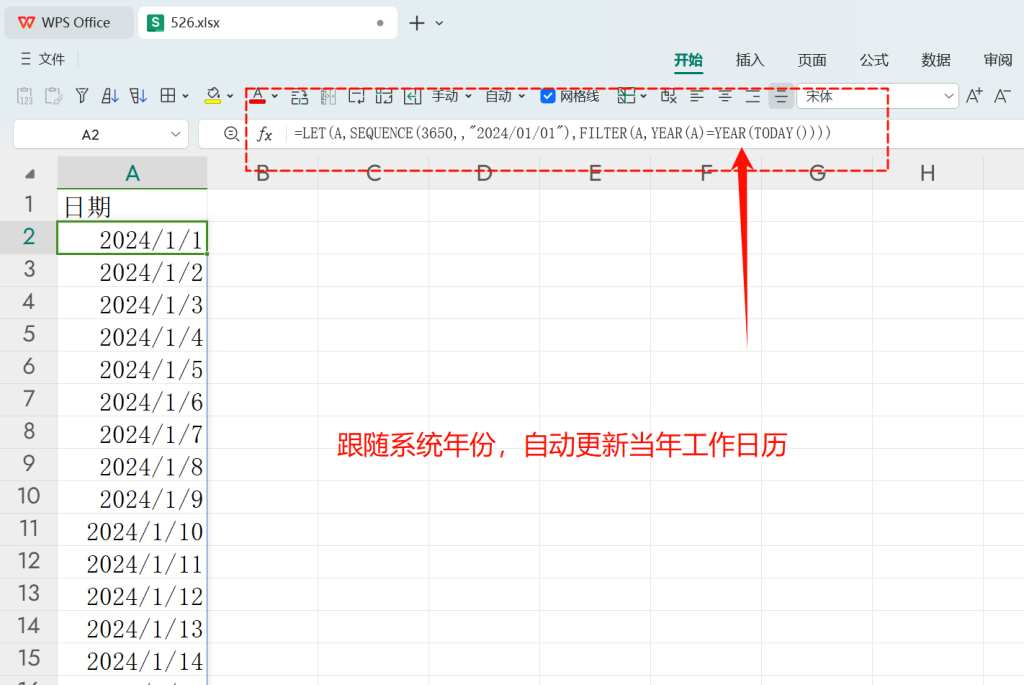1024x685 pixels.
Task: Toggle the 网格线 gridlines checkbox
Action: [x=548, y=97]
